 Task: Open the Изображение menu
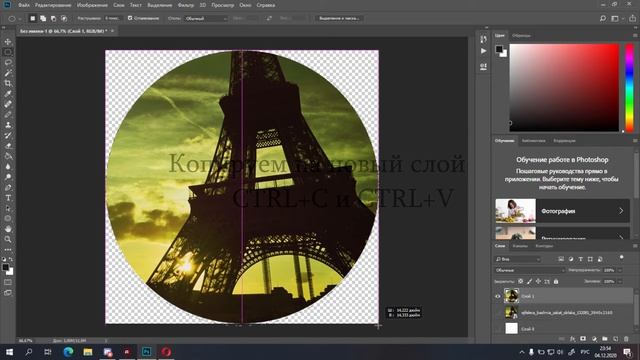[92, 5]
